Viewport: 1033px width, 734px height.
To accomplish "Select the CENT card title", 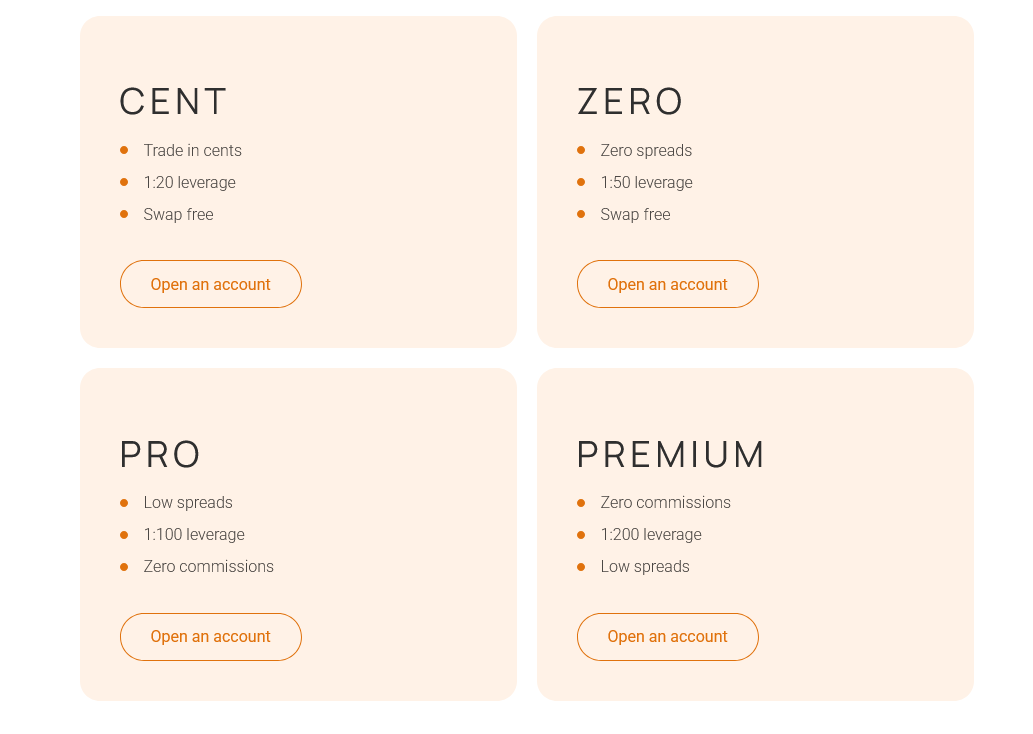I will (173, 101).
